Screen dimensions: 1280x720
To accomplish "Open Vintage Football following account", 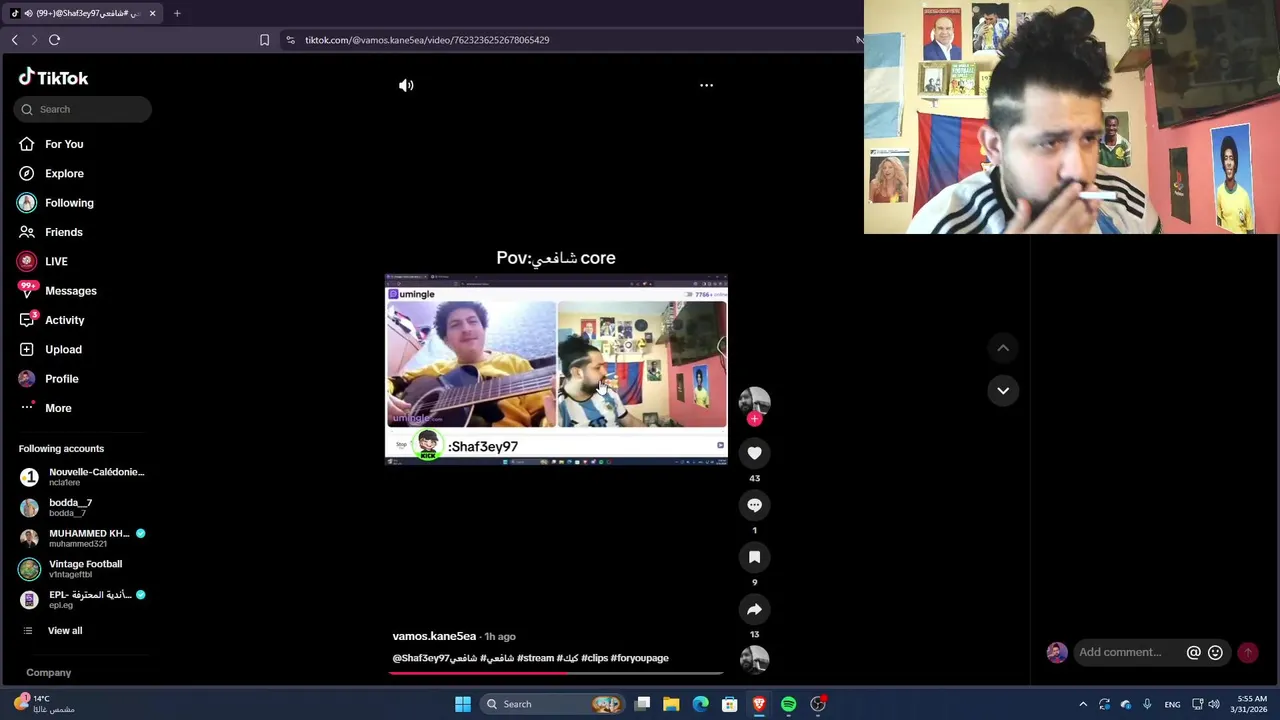I will 82,569.
